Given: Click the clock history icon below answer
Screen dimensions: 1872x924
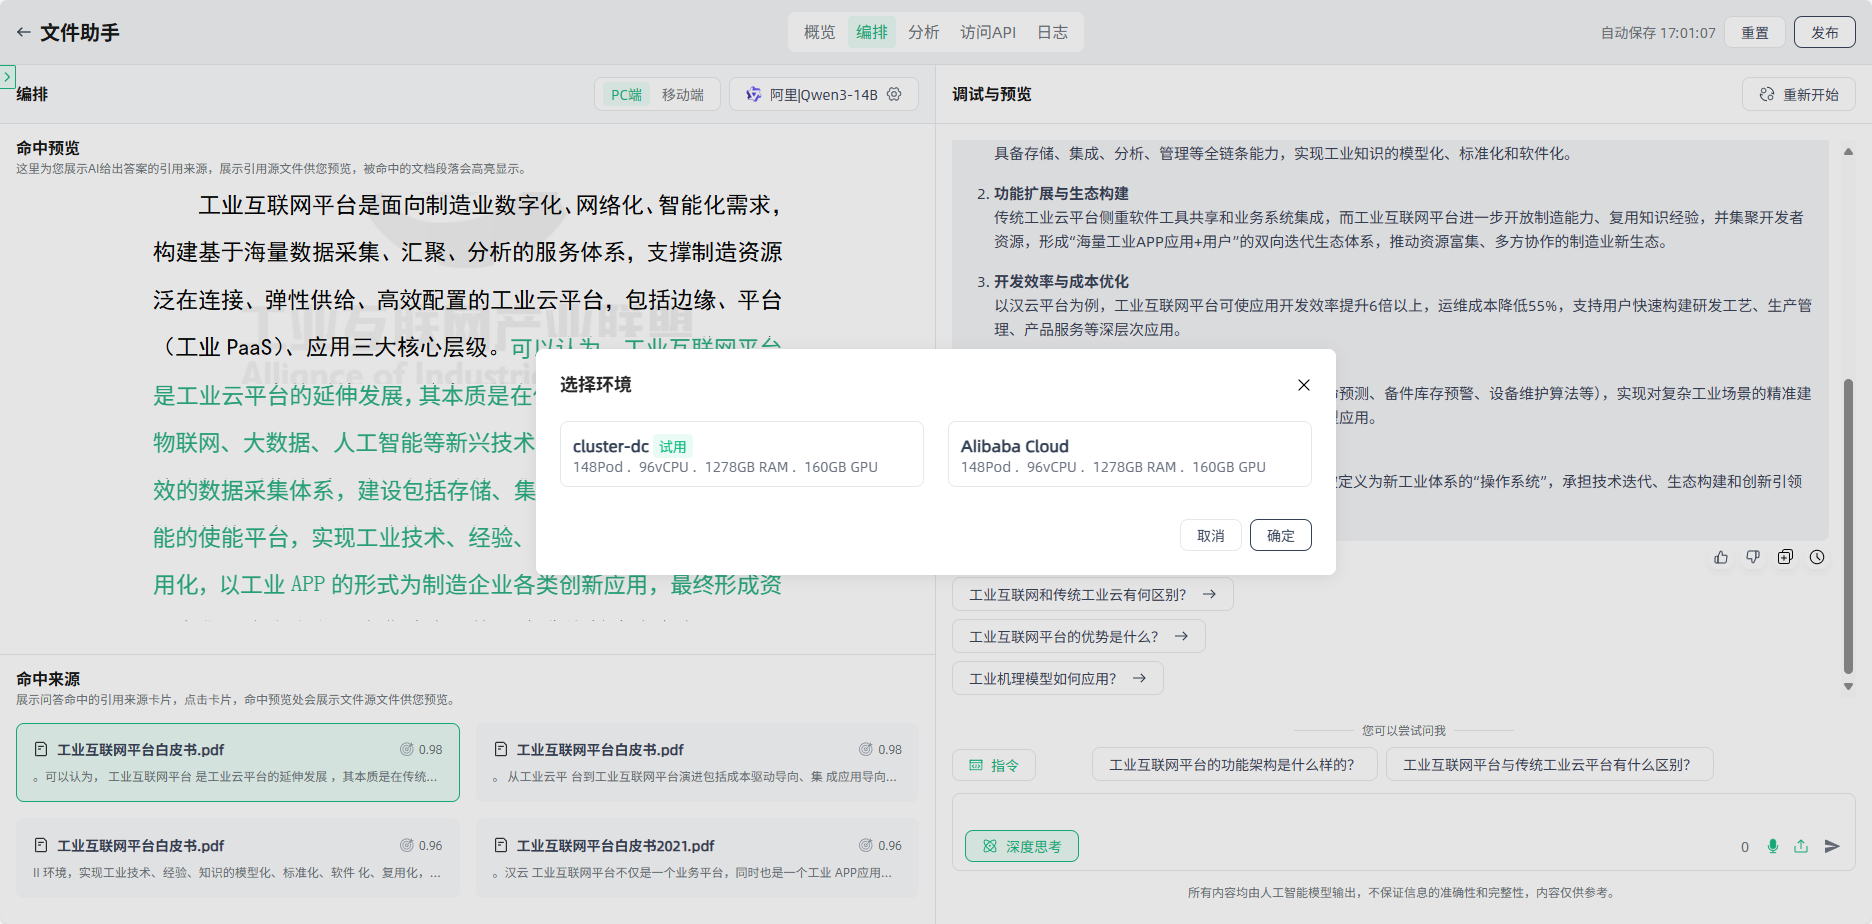Looking at the screenshot, I should (x=1817, y=557).
